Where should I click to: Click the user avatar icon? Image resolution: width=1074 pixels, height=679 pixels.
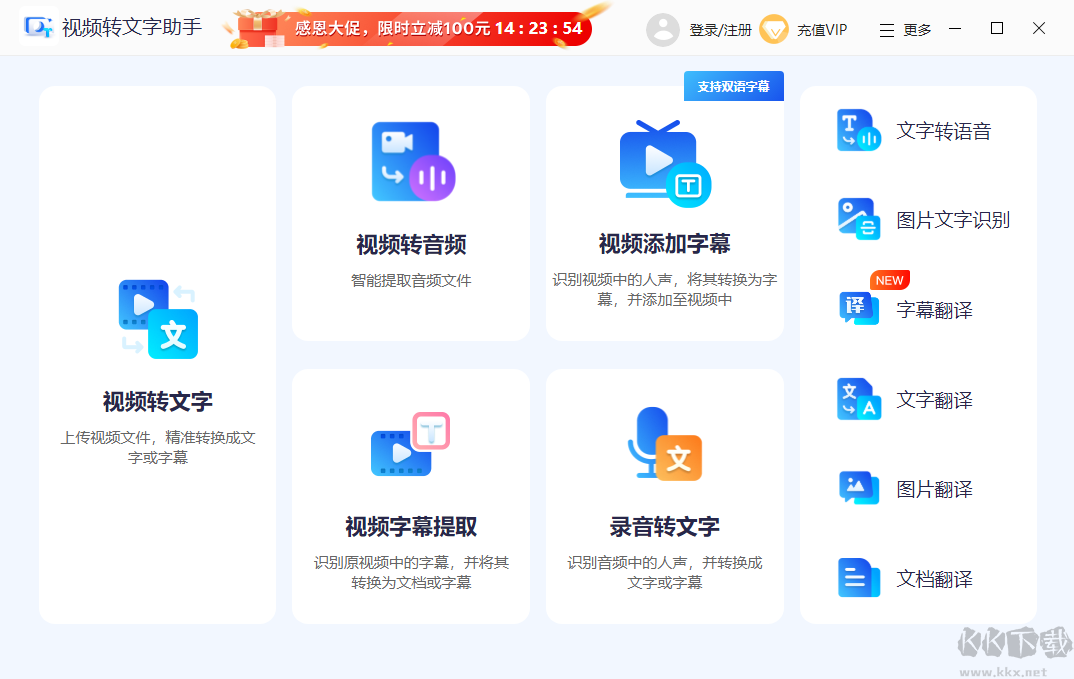(x=663, y=29)
